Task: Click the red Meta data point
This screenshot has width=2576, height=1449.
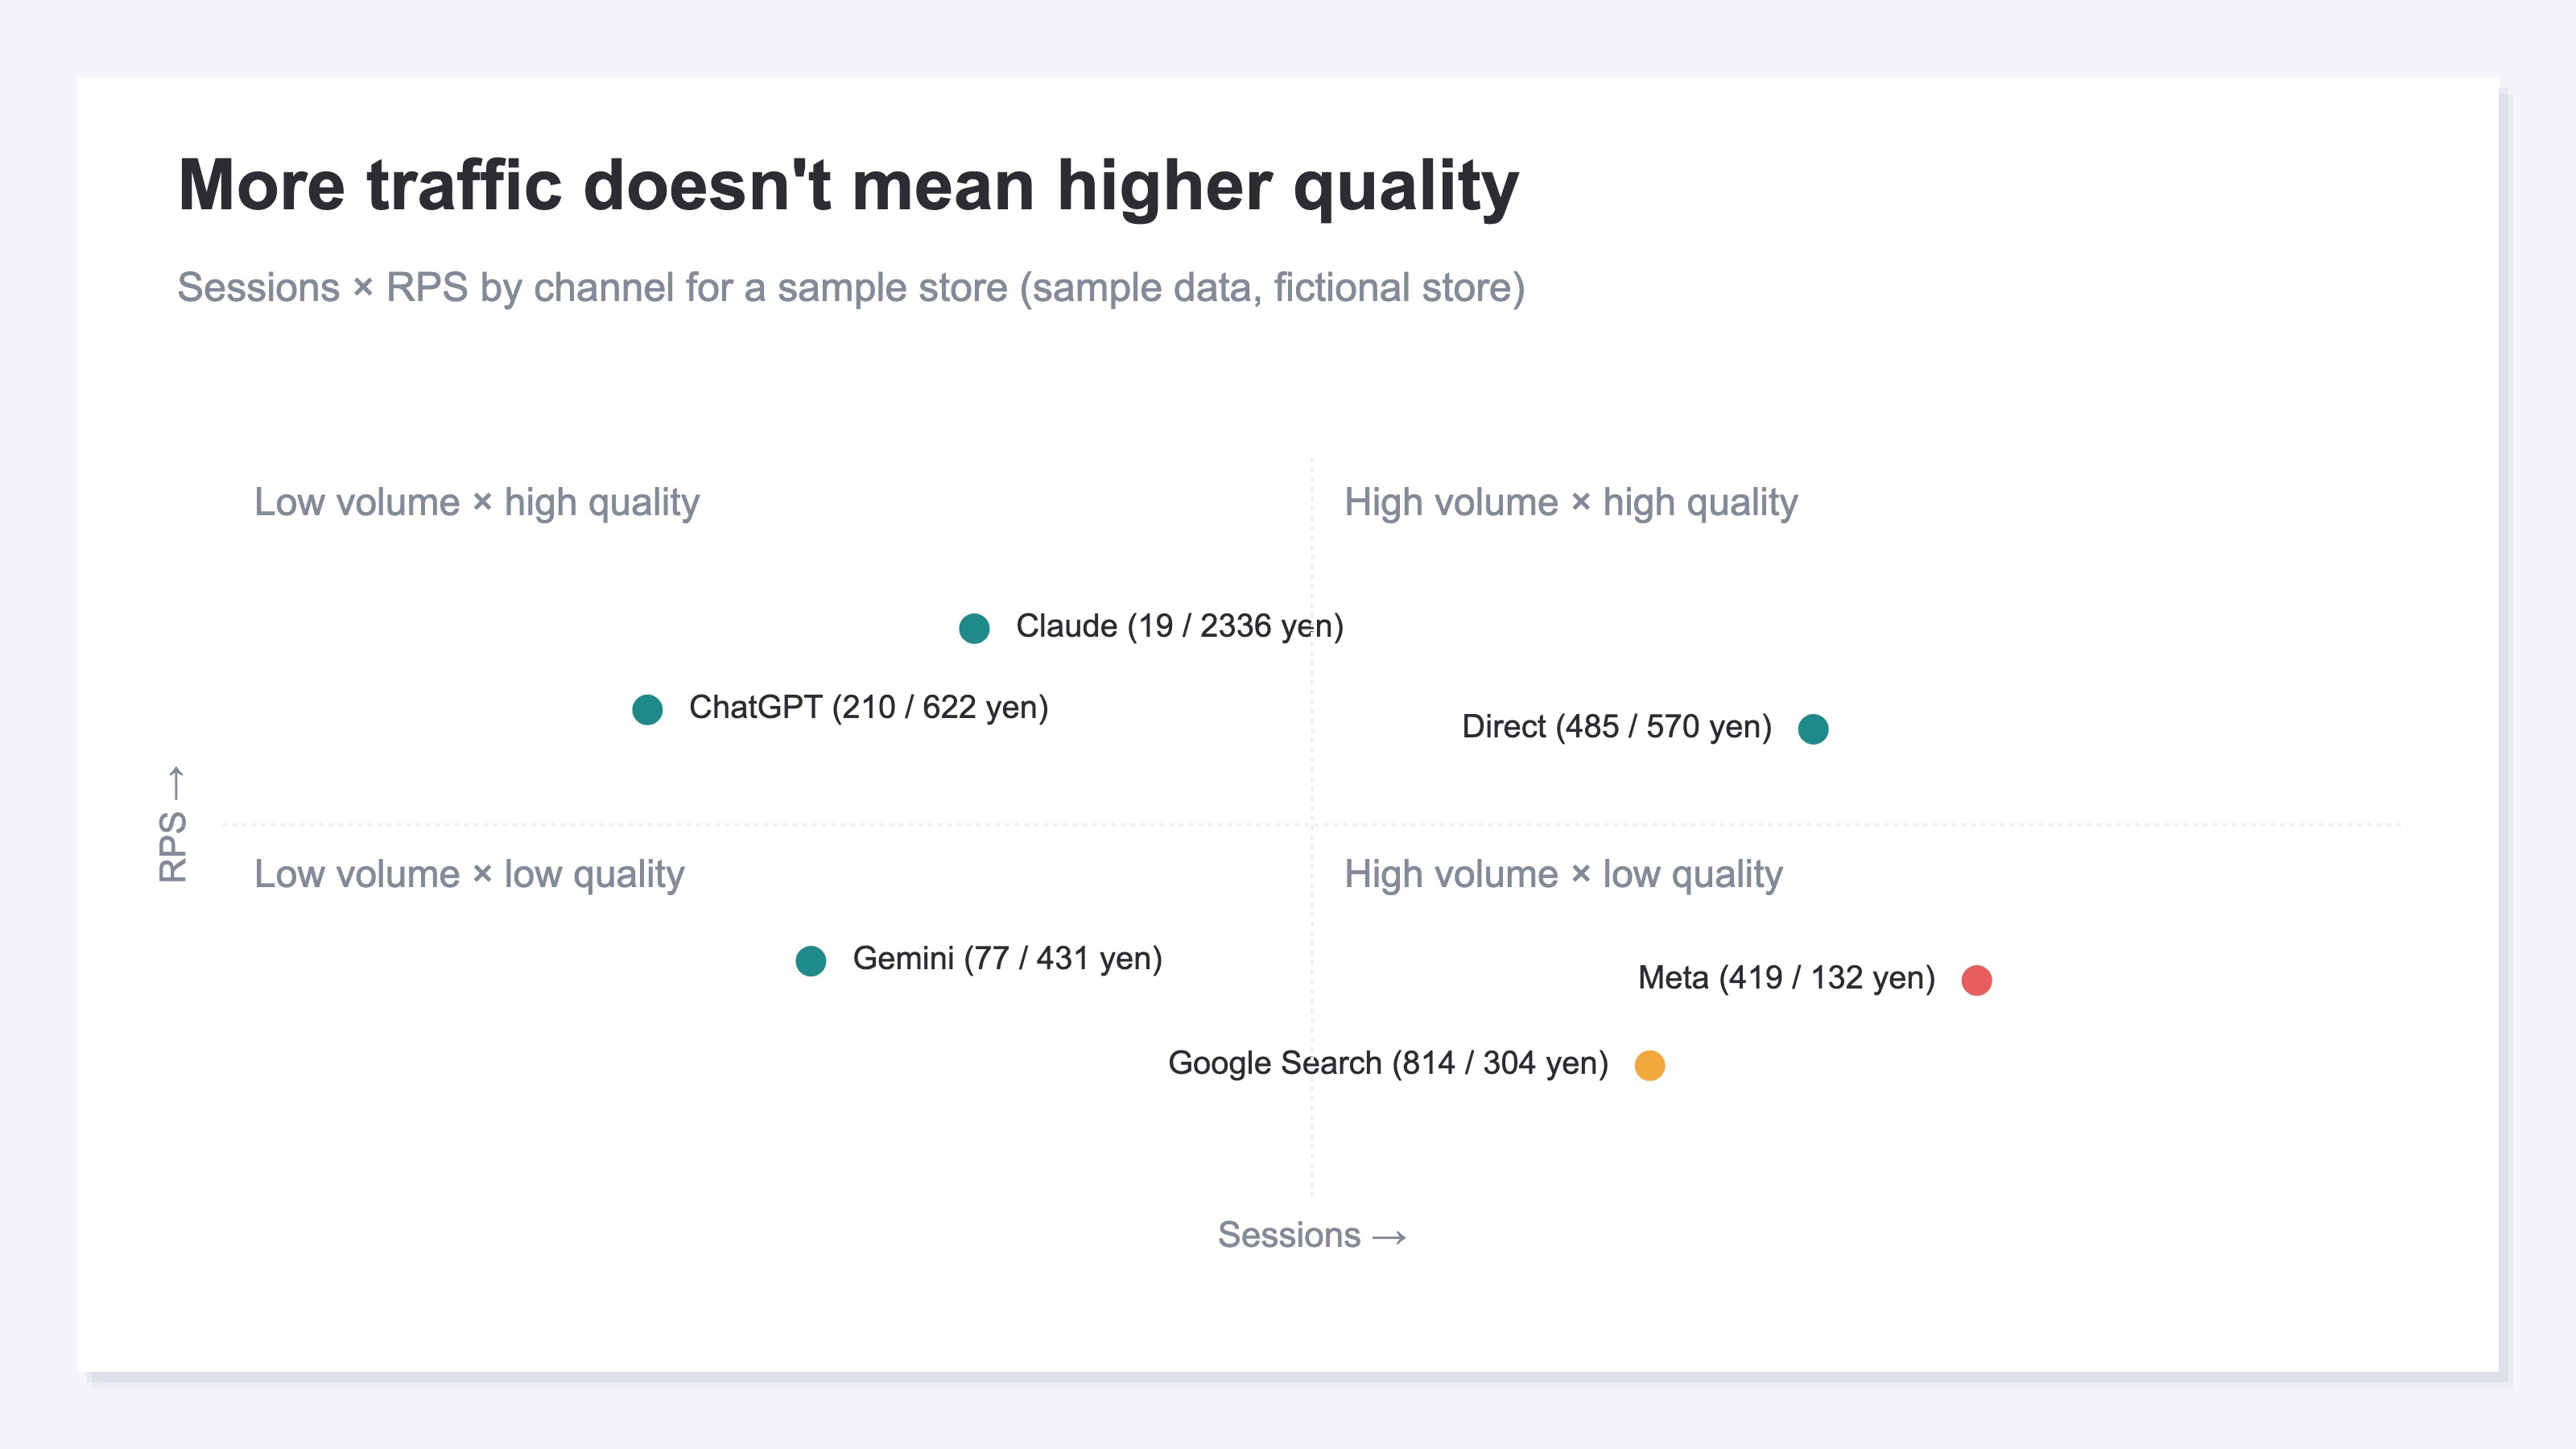Action: click(1977, 980)
